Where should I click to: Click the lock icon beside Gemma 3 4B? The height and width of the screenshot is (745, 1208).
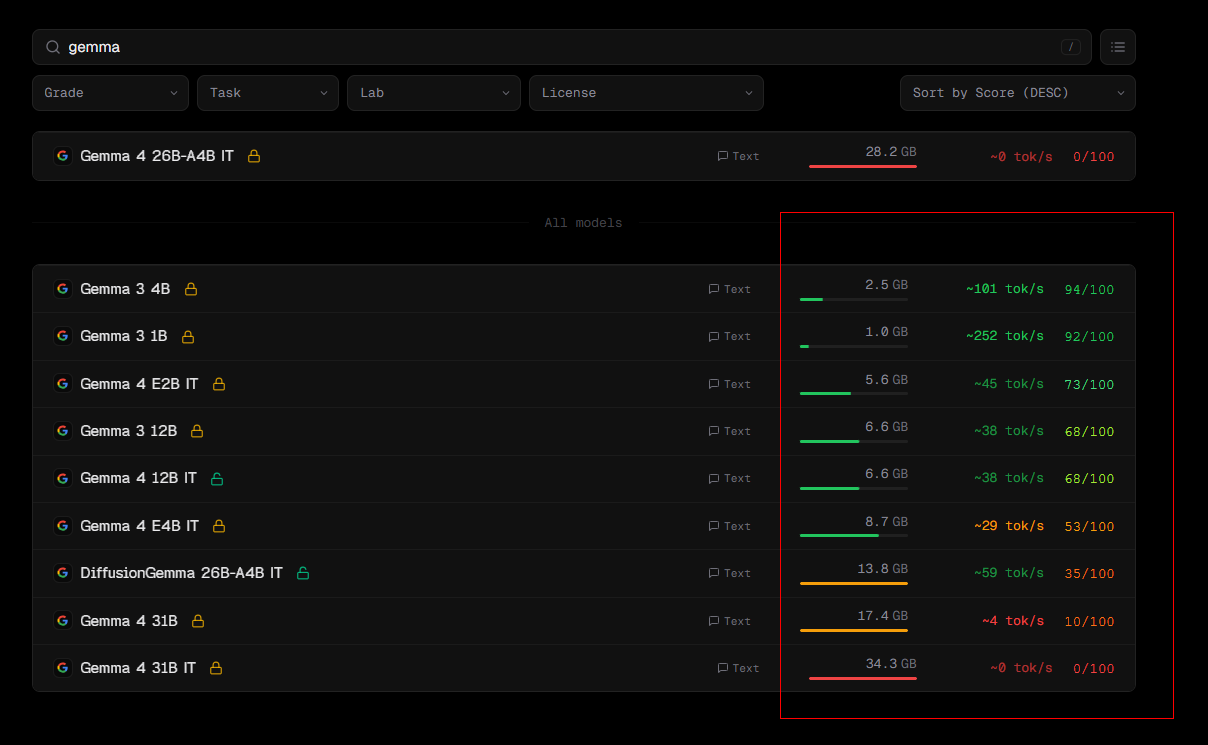191,289
